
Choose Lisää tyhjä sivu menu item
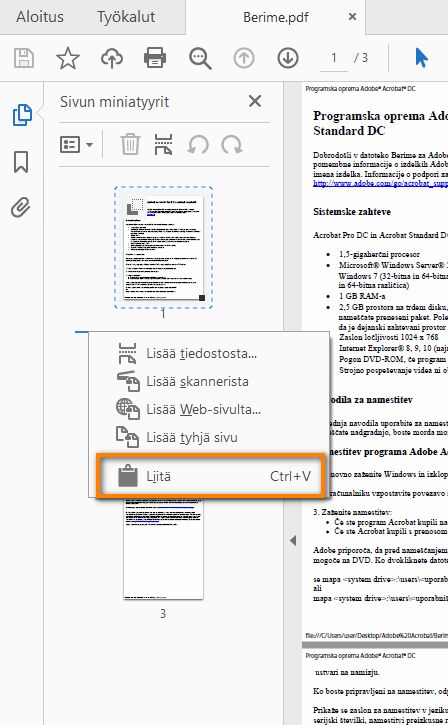pos(209,437)
